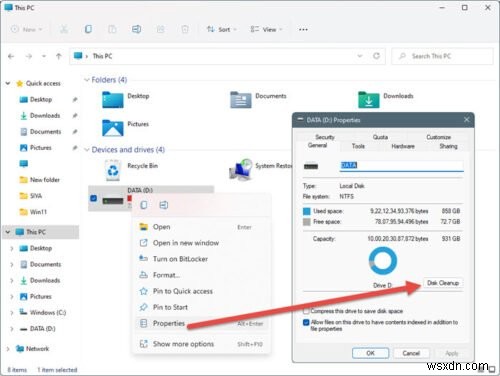Toggle the DATA (D:) drive selection checkbox
The height and width of the screenshot is (376, 500).
(94, 198)
